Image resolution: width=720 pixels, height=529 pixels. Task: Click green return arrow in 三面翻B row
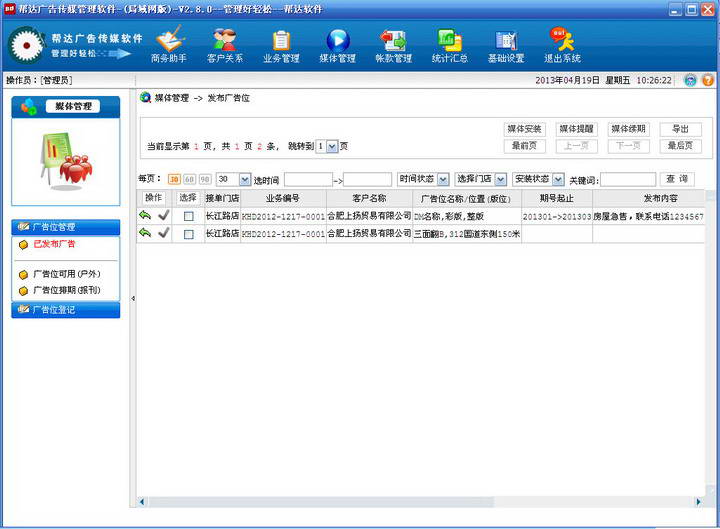coord(145,232)
